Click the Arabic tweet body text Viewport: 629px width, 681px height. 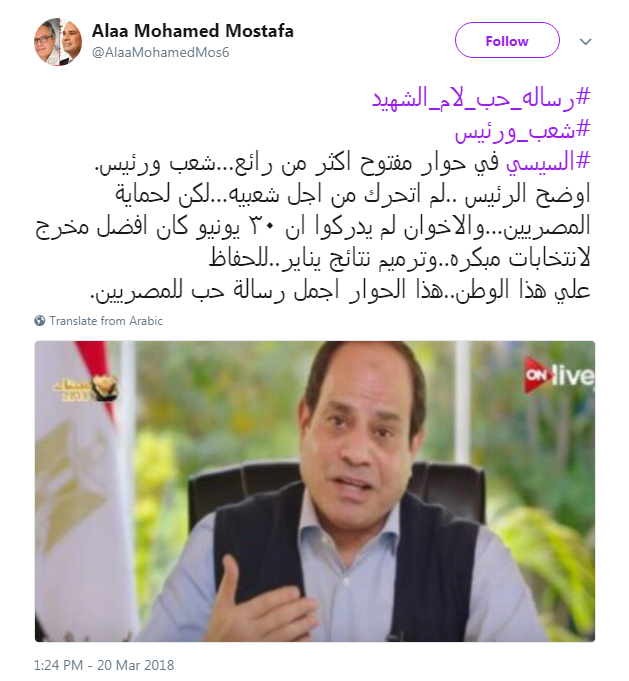[313, 227]
